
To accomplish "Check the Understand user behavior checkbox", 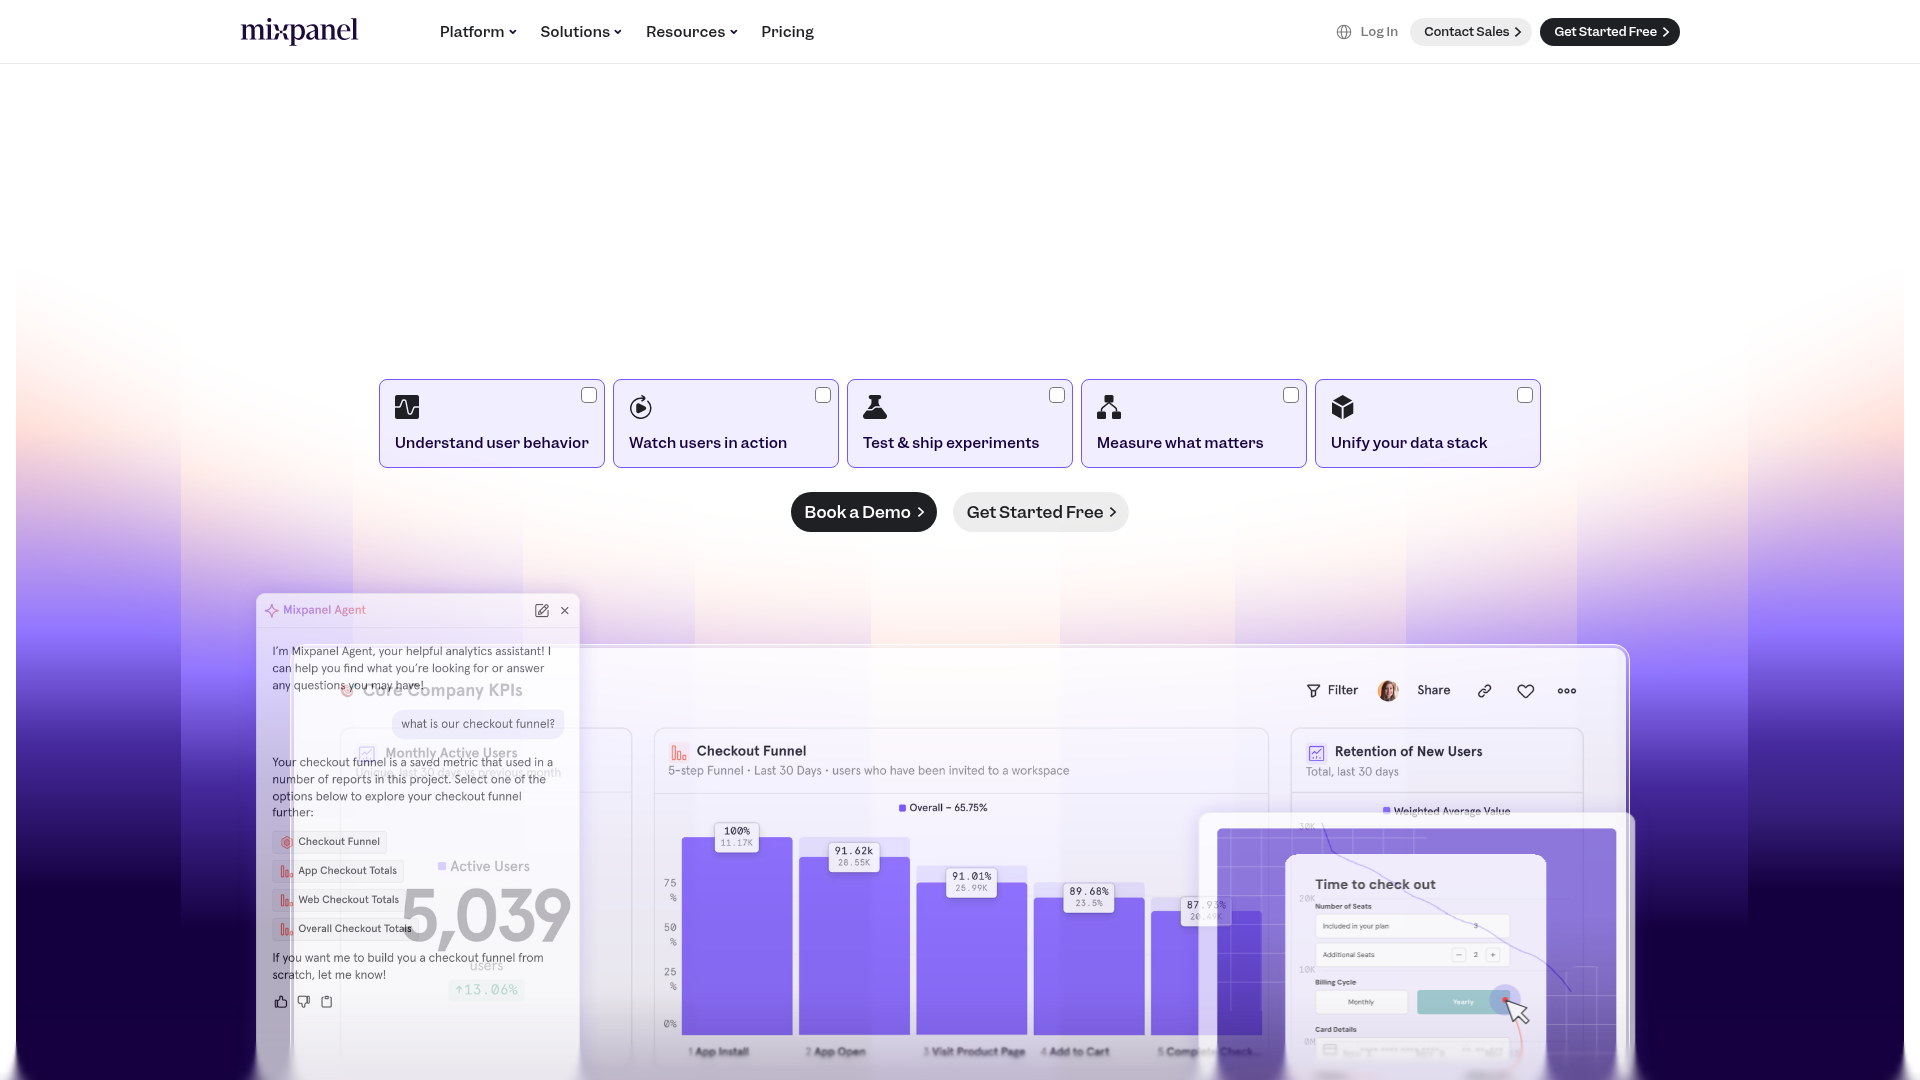I will coord(589,395).
